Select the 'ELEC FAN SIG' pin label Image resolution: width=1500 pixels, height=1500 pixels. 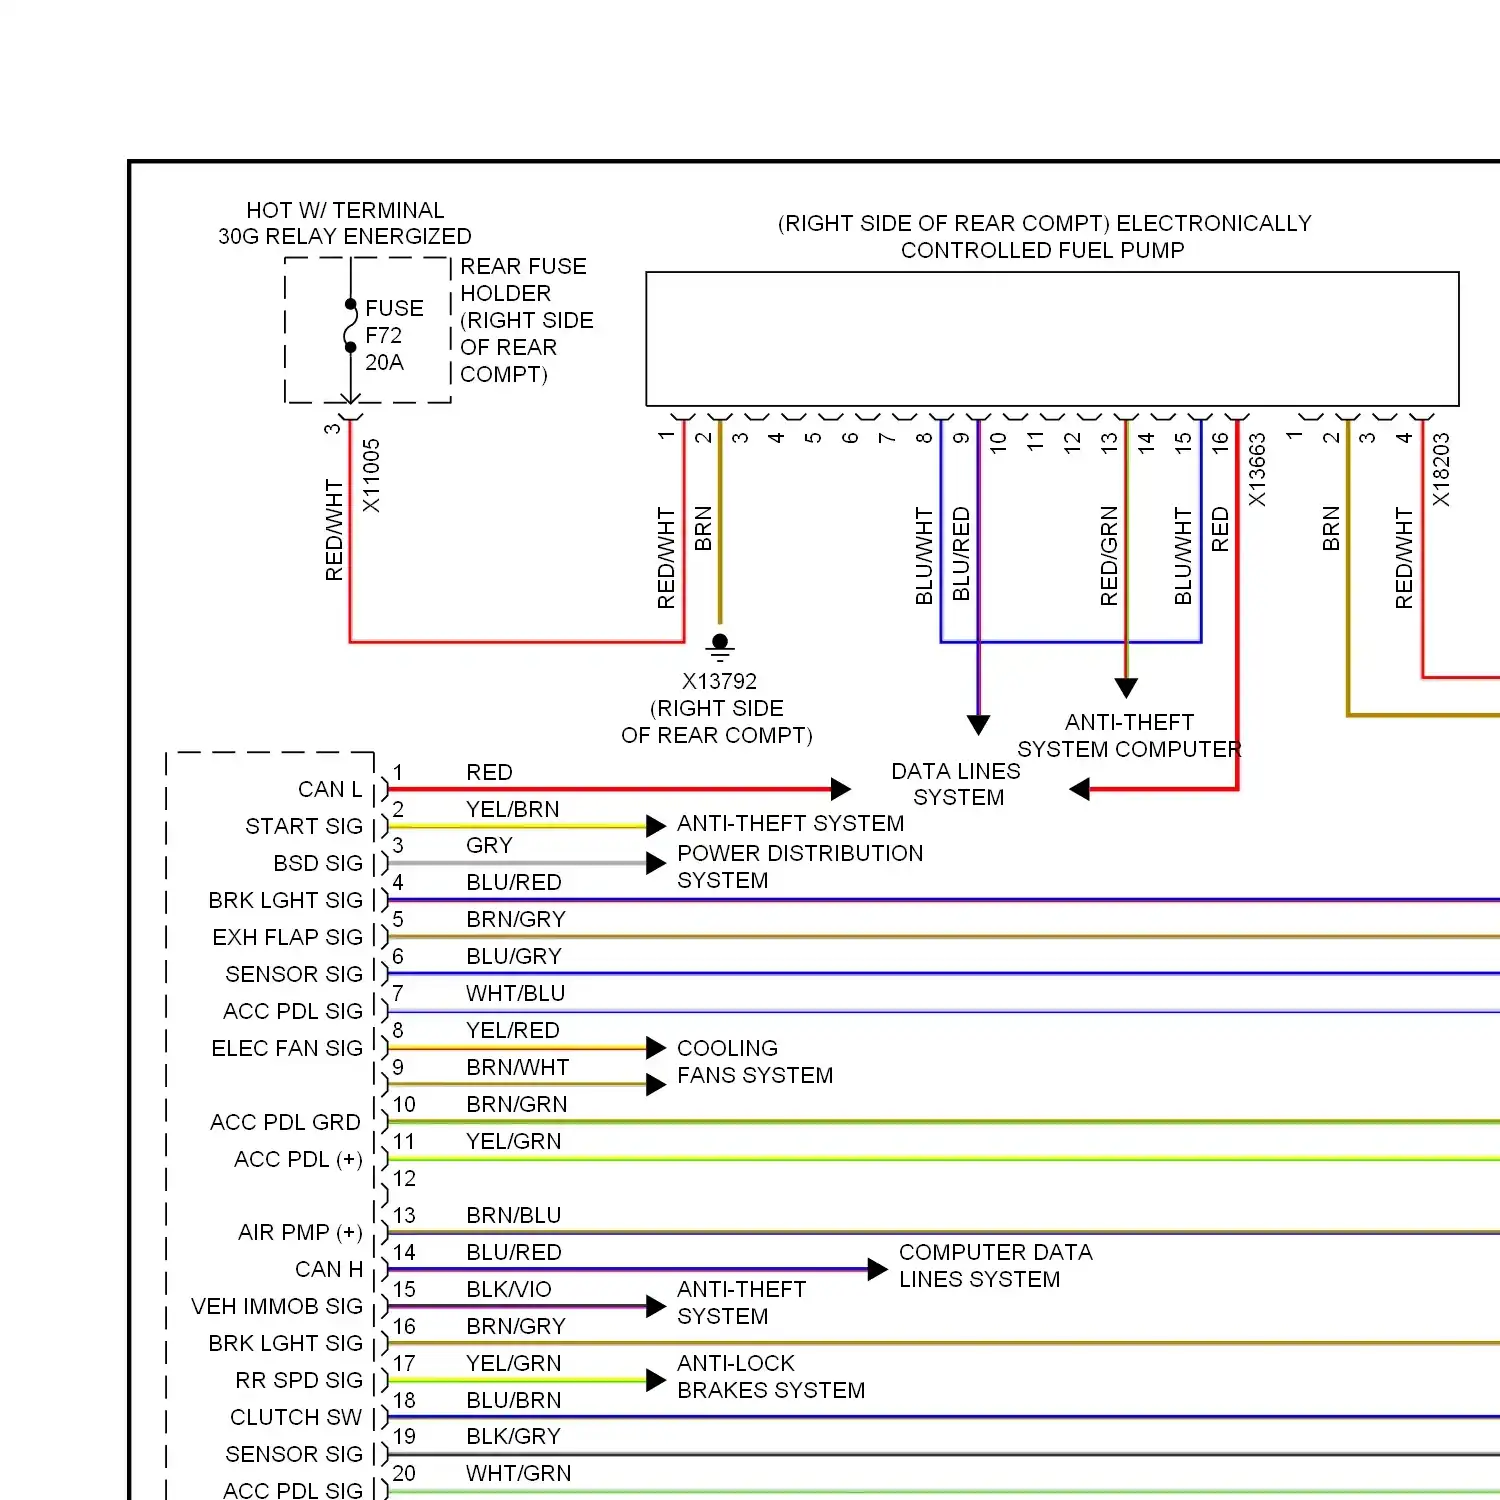[287, 1048]
